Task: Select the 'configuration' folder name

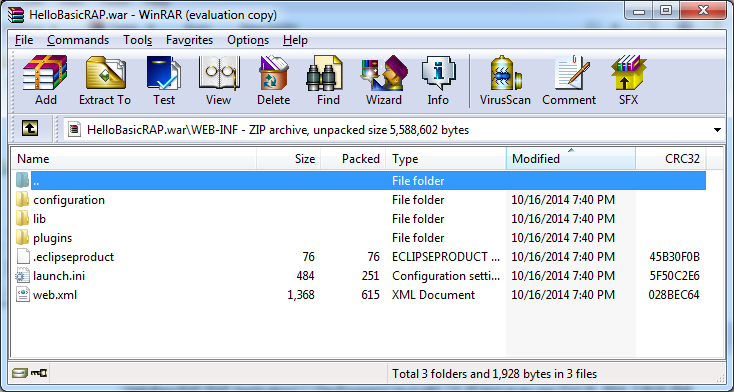Action: click(x=69, y=200)
